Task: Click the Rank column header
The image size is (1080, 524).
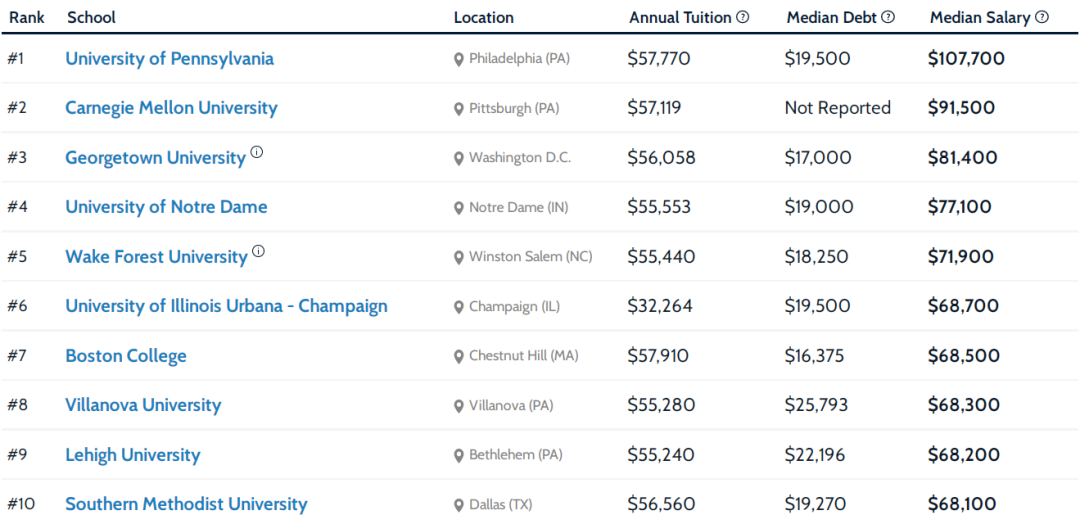Action: coord(27,17)
